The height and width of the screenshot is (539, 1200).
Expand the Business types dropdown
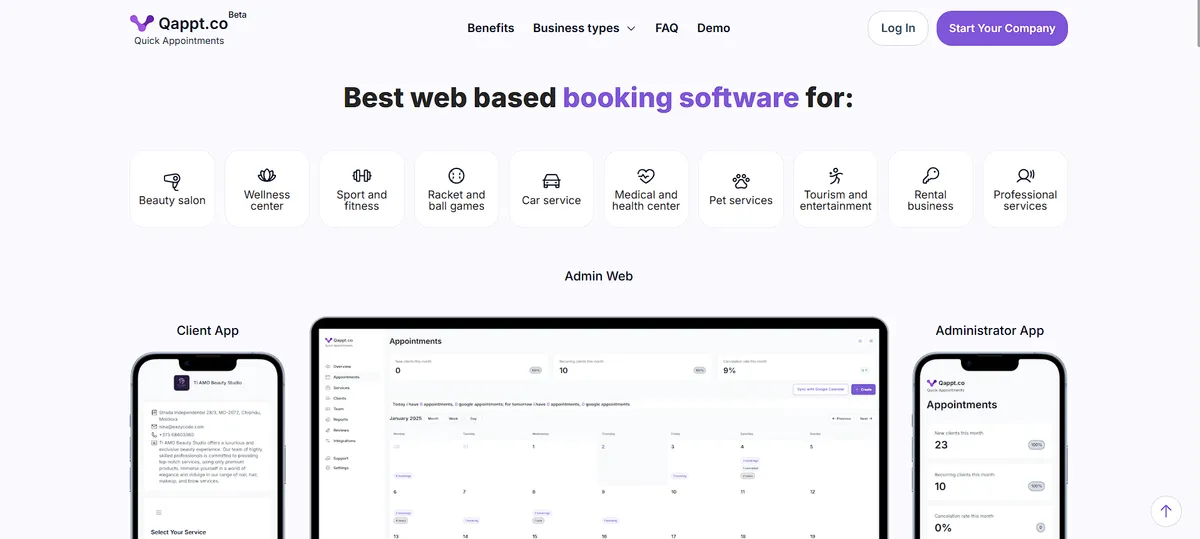click(x=584, y=28)
